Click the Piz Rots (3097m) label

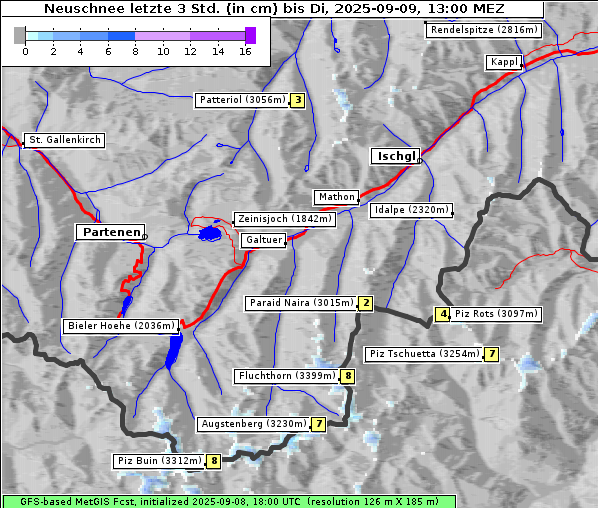click(x=496, y=314)
